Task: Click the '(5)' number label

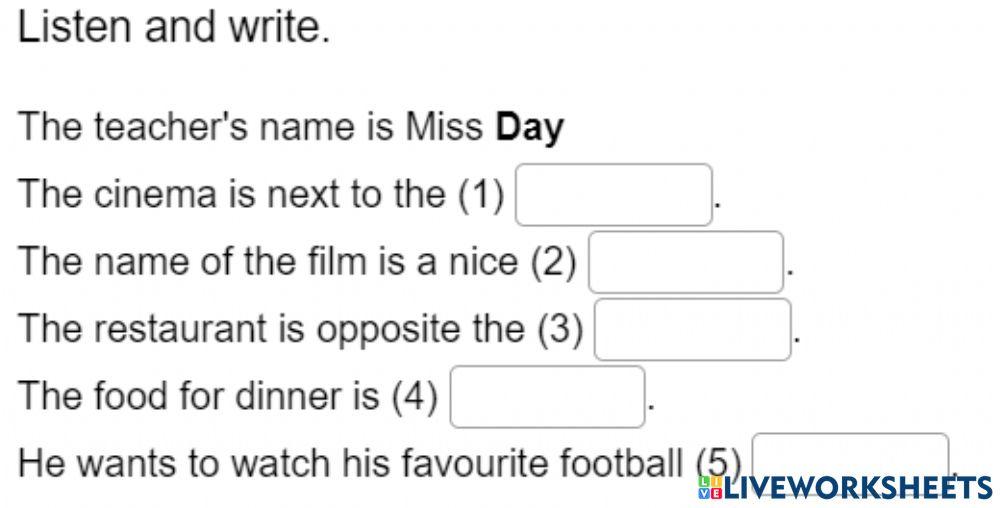Action: (x=718, y=462)
